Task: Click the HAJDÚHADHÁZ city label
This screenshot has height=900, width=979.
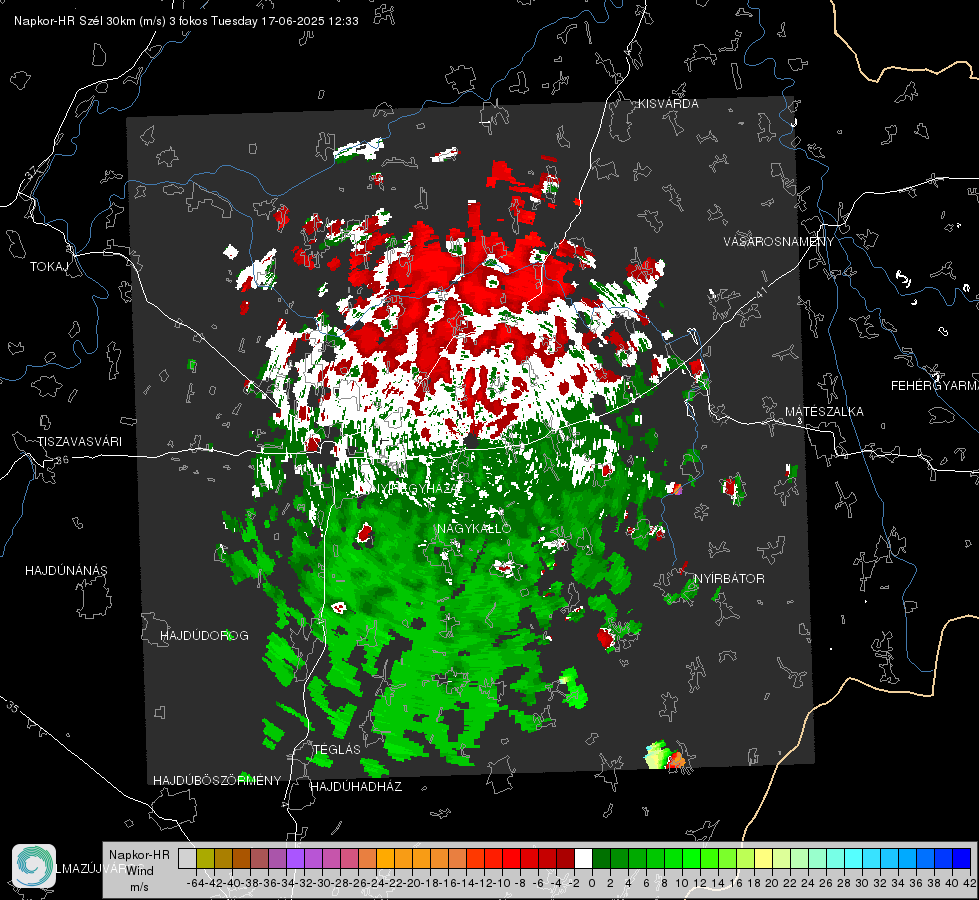Action: pos(356,787)
